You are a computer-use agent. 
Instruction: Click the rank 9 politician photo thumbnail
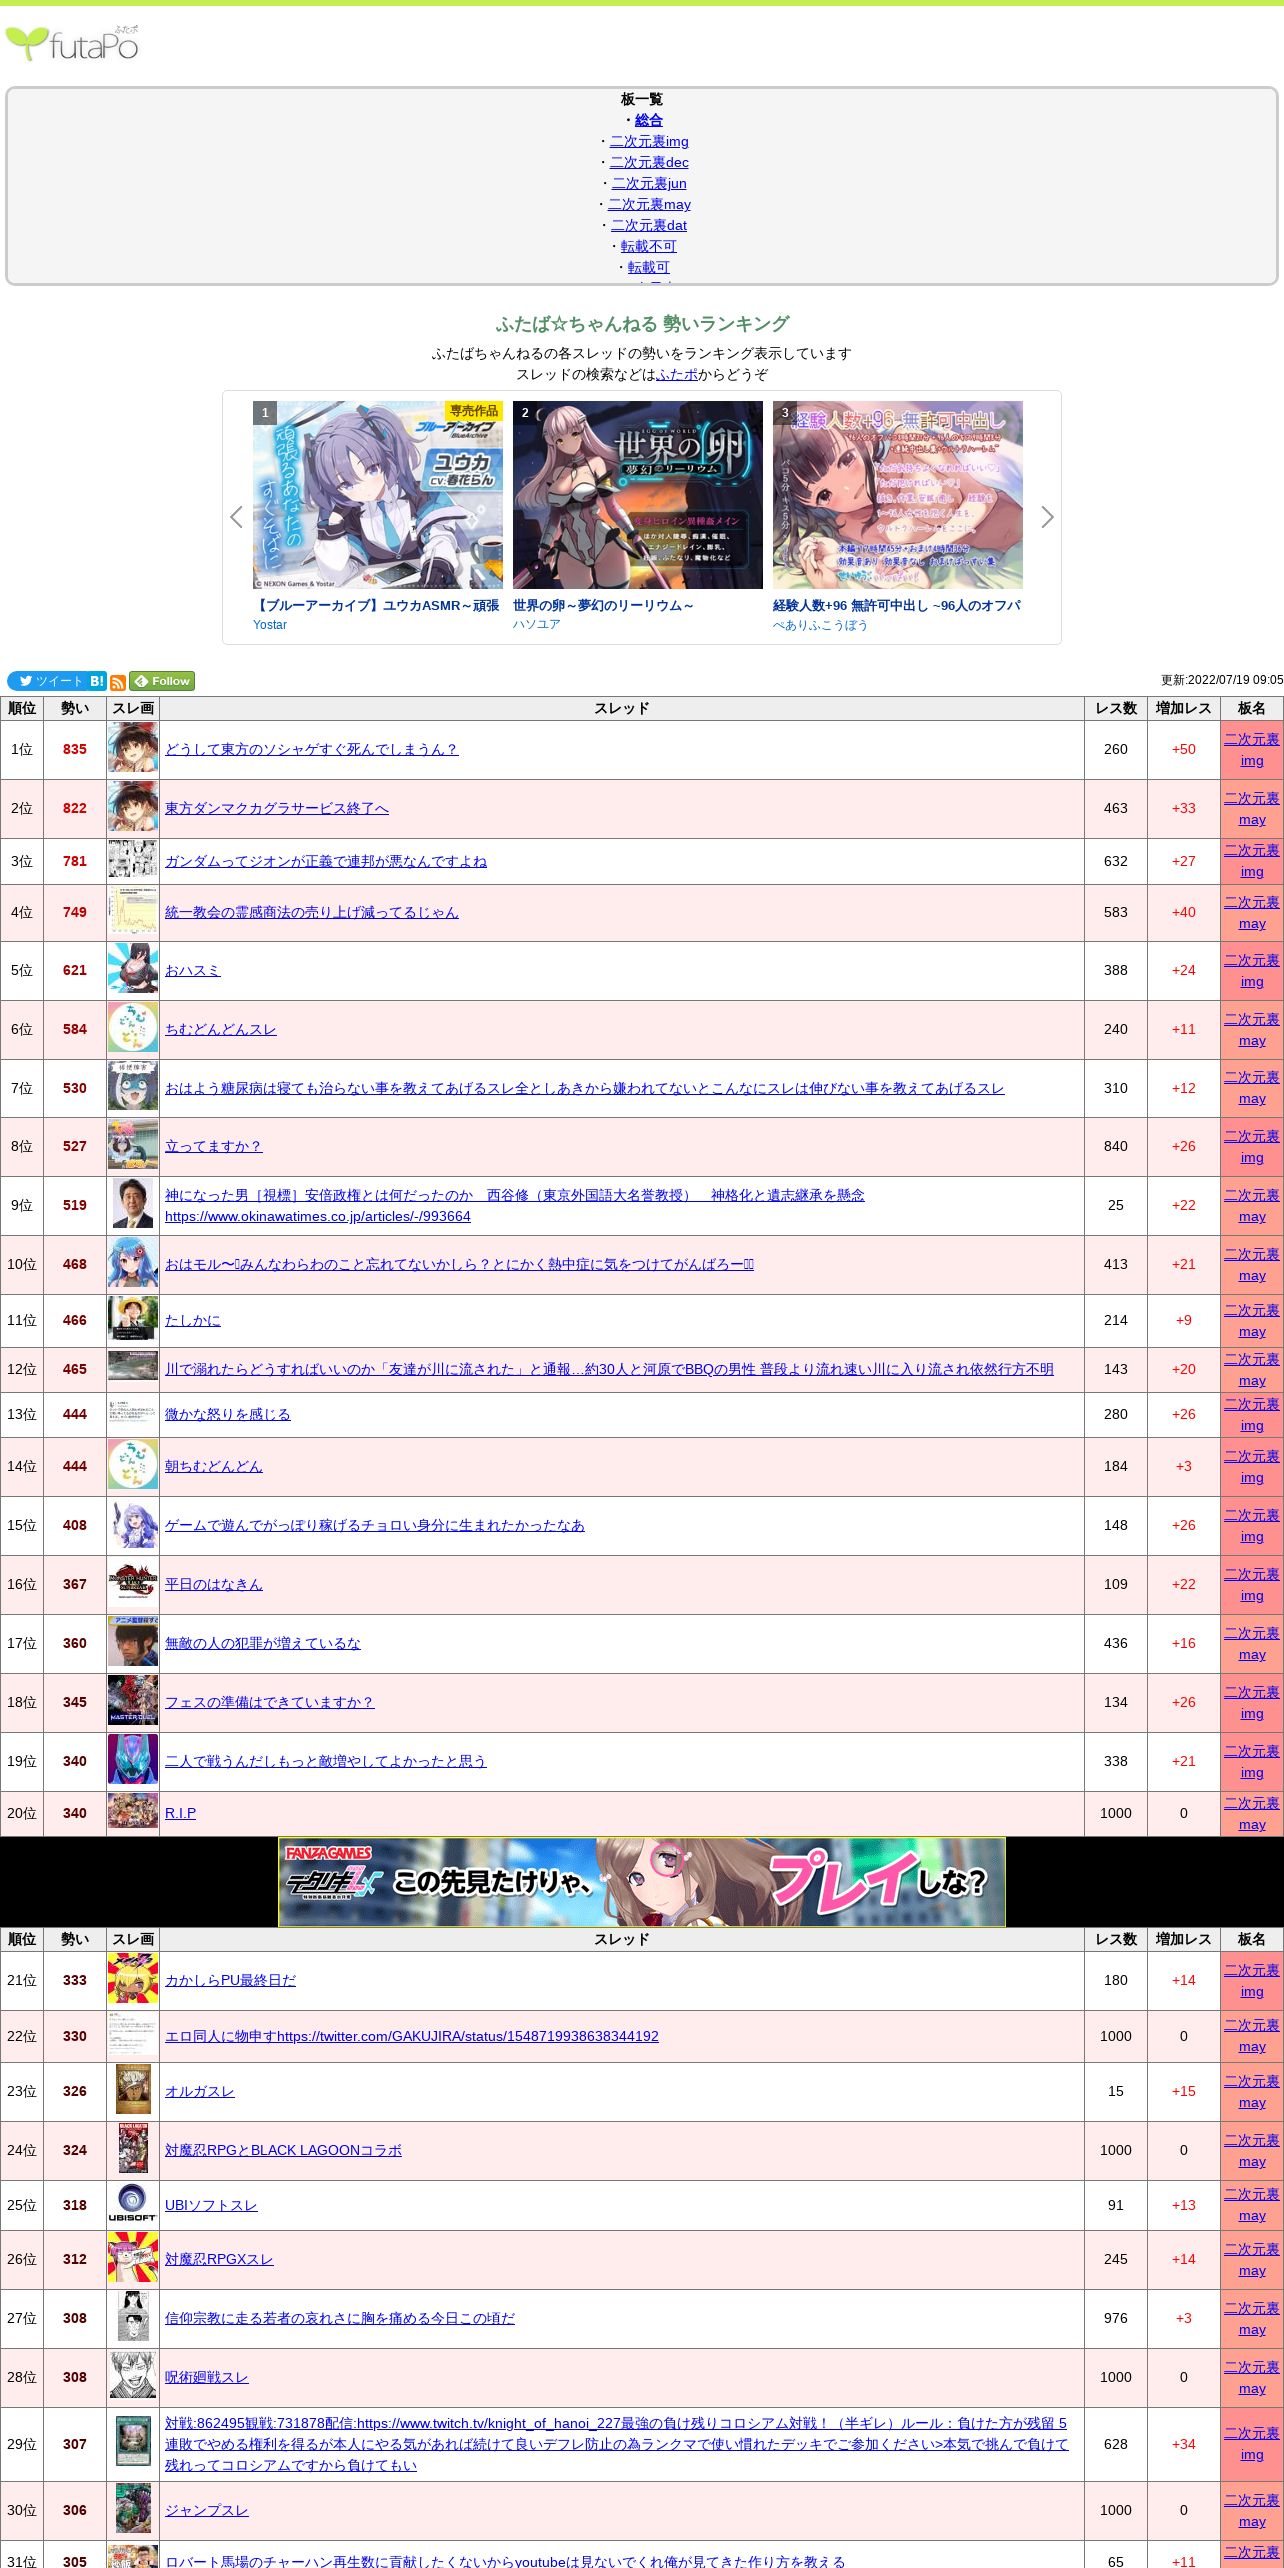pos(133,1205)
